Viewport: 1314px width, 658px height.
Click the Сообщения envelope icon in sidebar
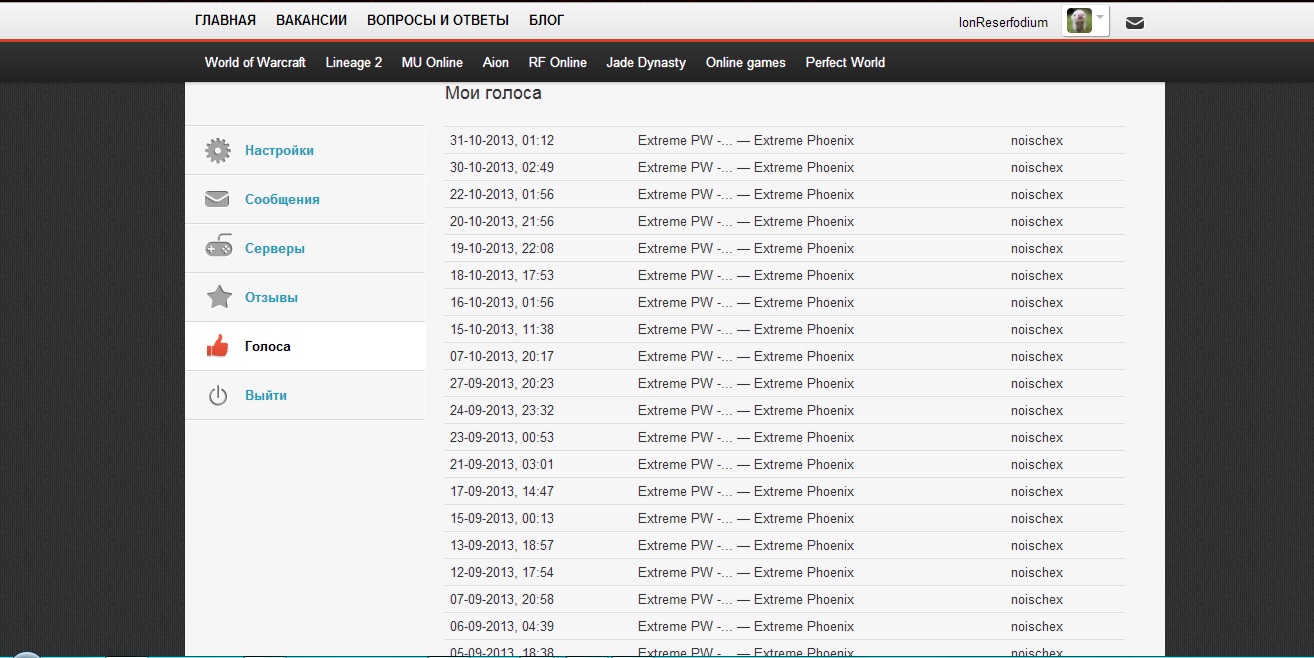tap(218, 199)
